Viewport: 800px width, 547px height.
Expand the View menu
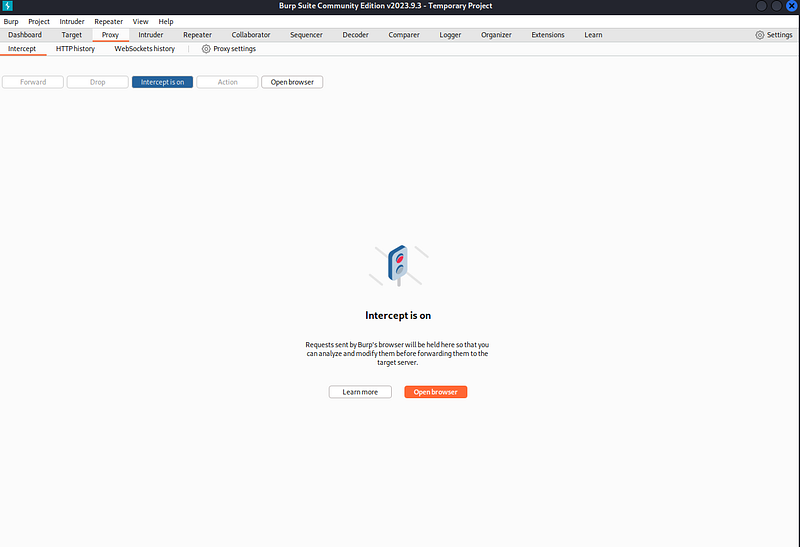coord(140,21)
